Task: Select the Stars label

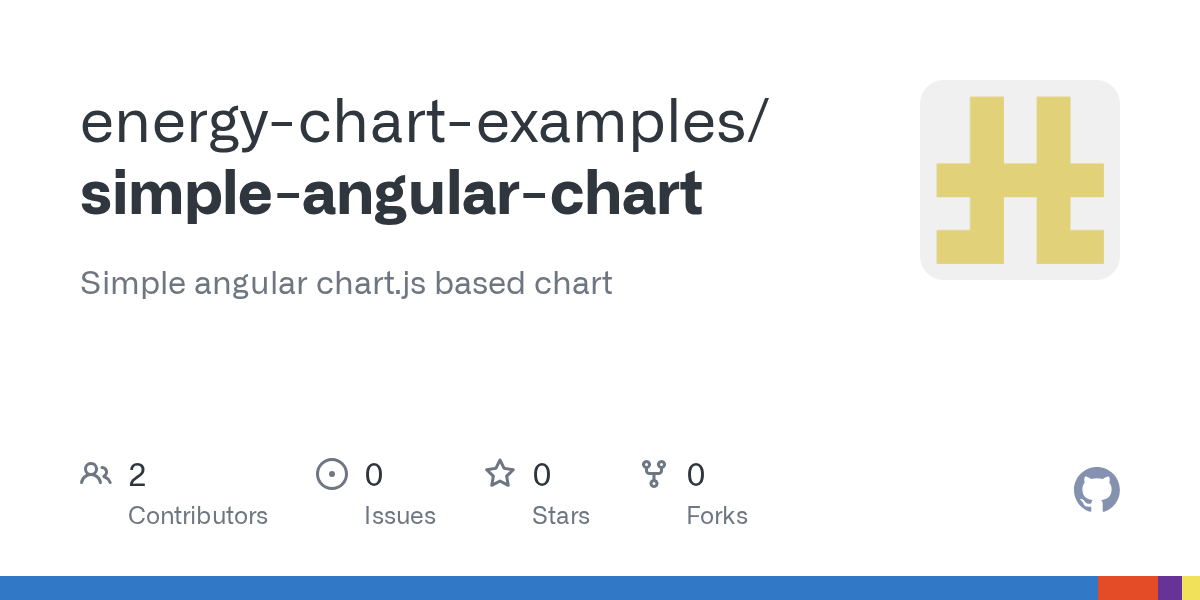Action: (561, 516)
